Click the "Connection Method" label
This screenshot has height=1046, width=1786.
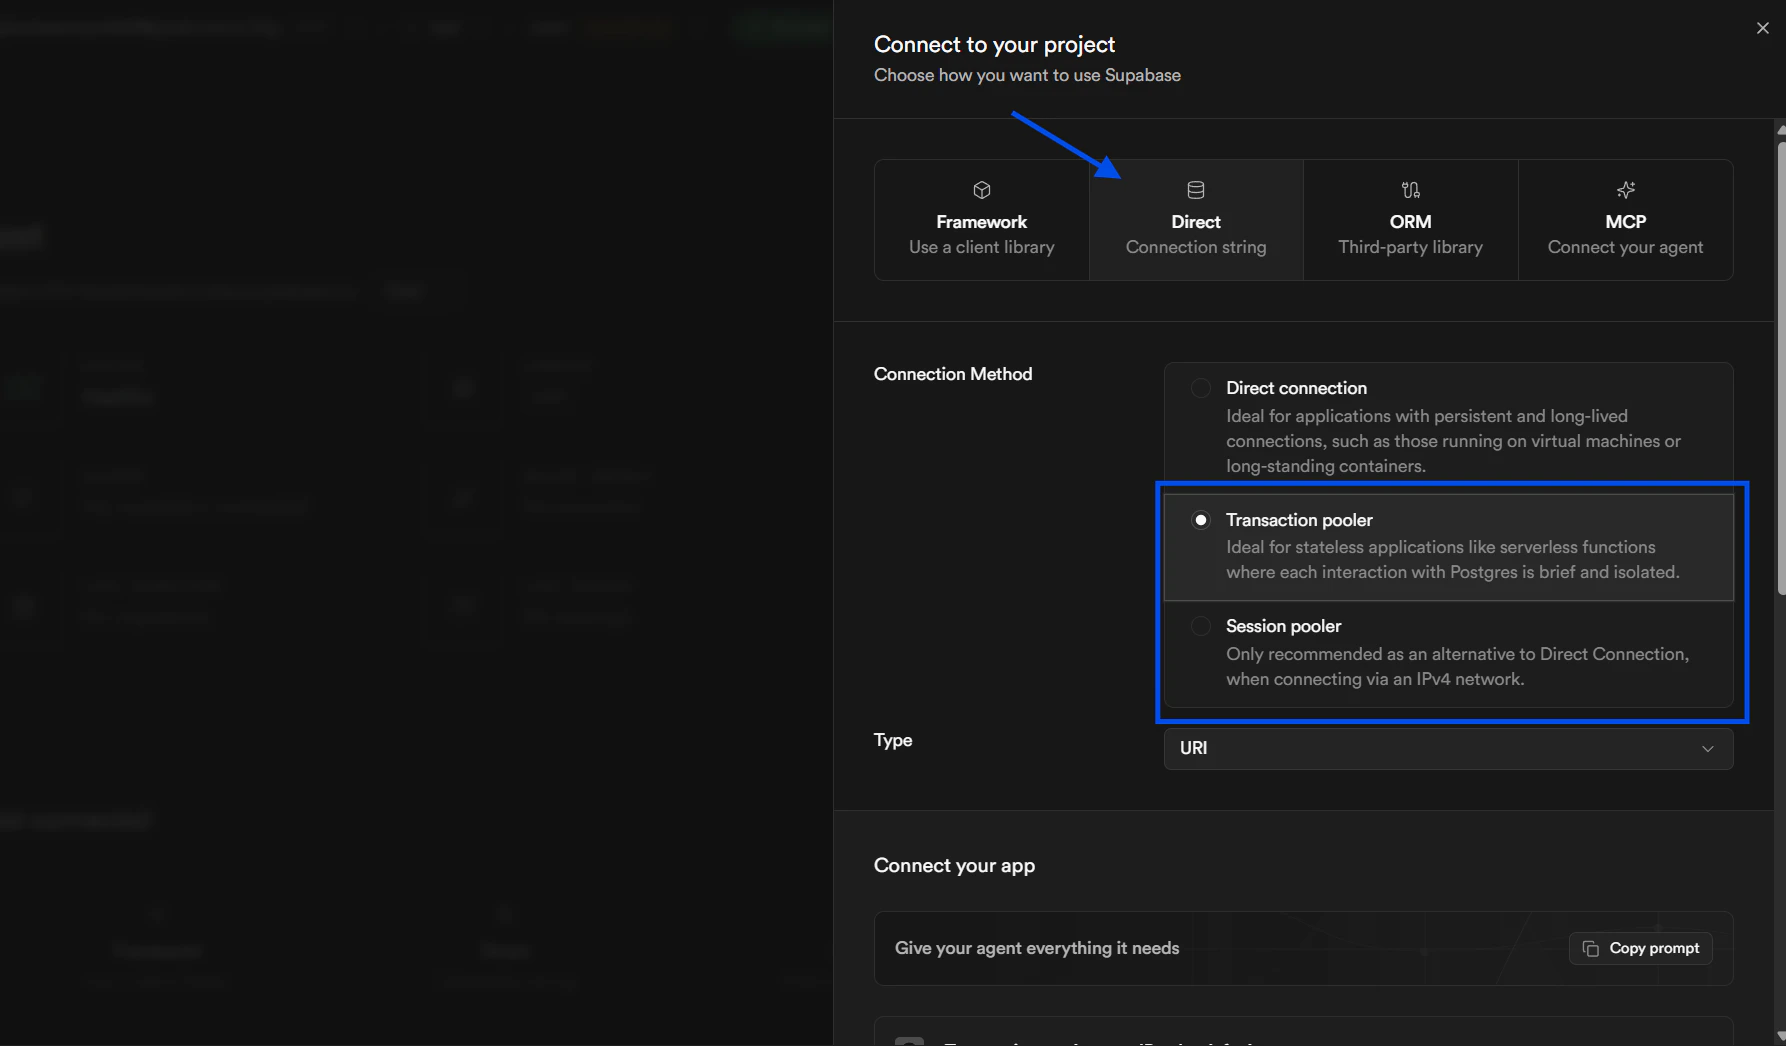pyautogui.click(x=953, y=374)
